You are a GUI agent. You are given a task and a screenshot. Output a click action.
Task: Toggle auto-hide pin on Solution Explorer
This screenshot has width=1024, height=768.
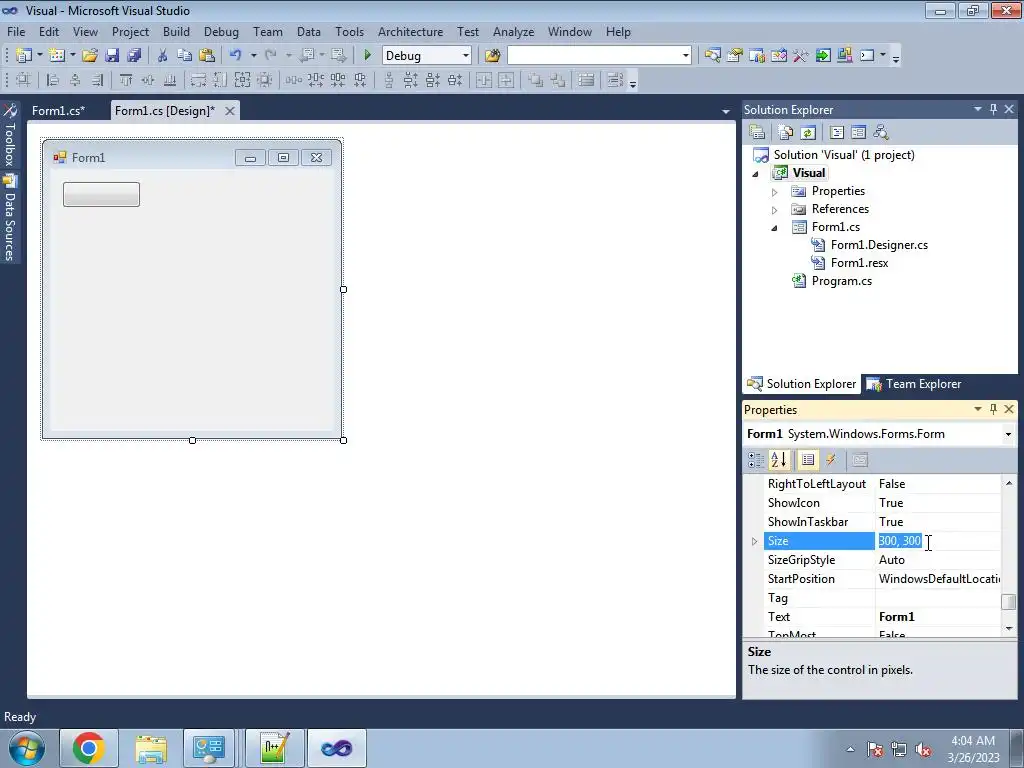pyautogui.click(x=993, y=109)
